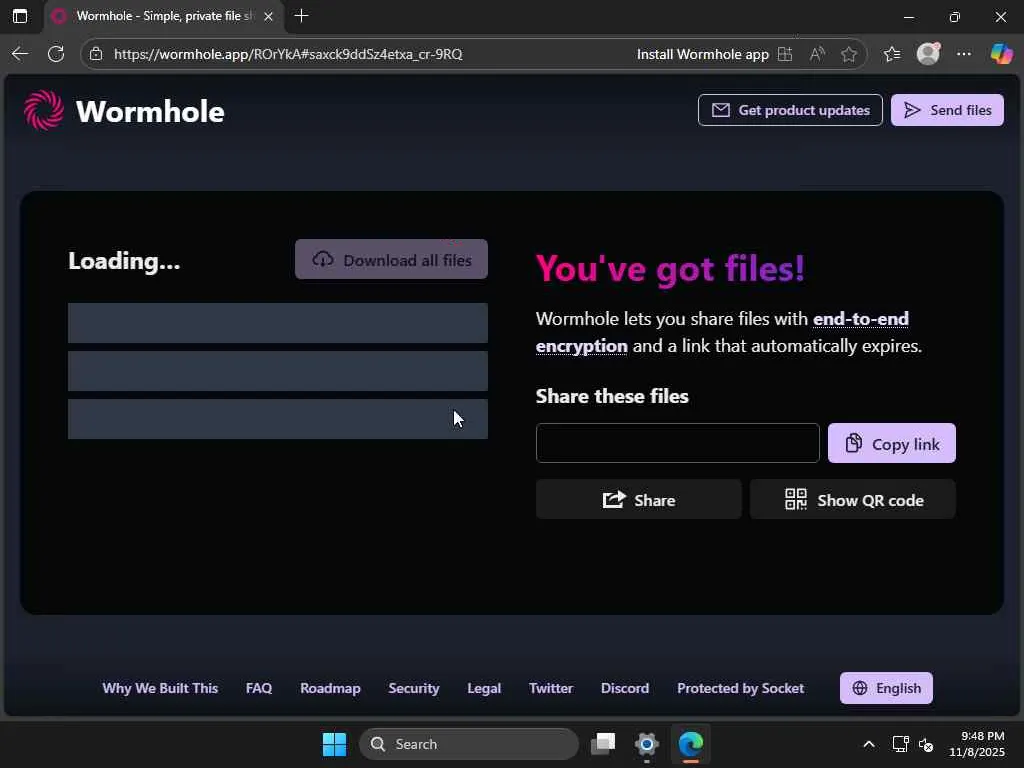The height and width of the screenshot is (768, 1024).
Task: Open the Roadmap footer link
Action: tap(330, 688)
